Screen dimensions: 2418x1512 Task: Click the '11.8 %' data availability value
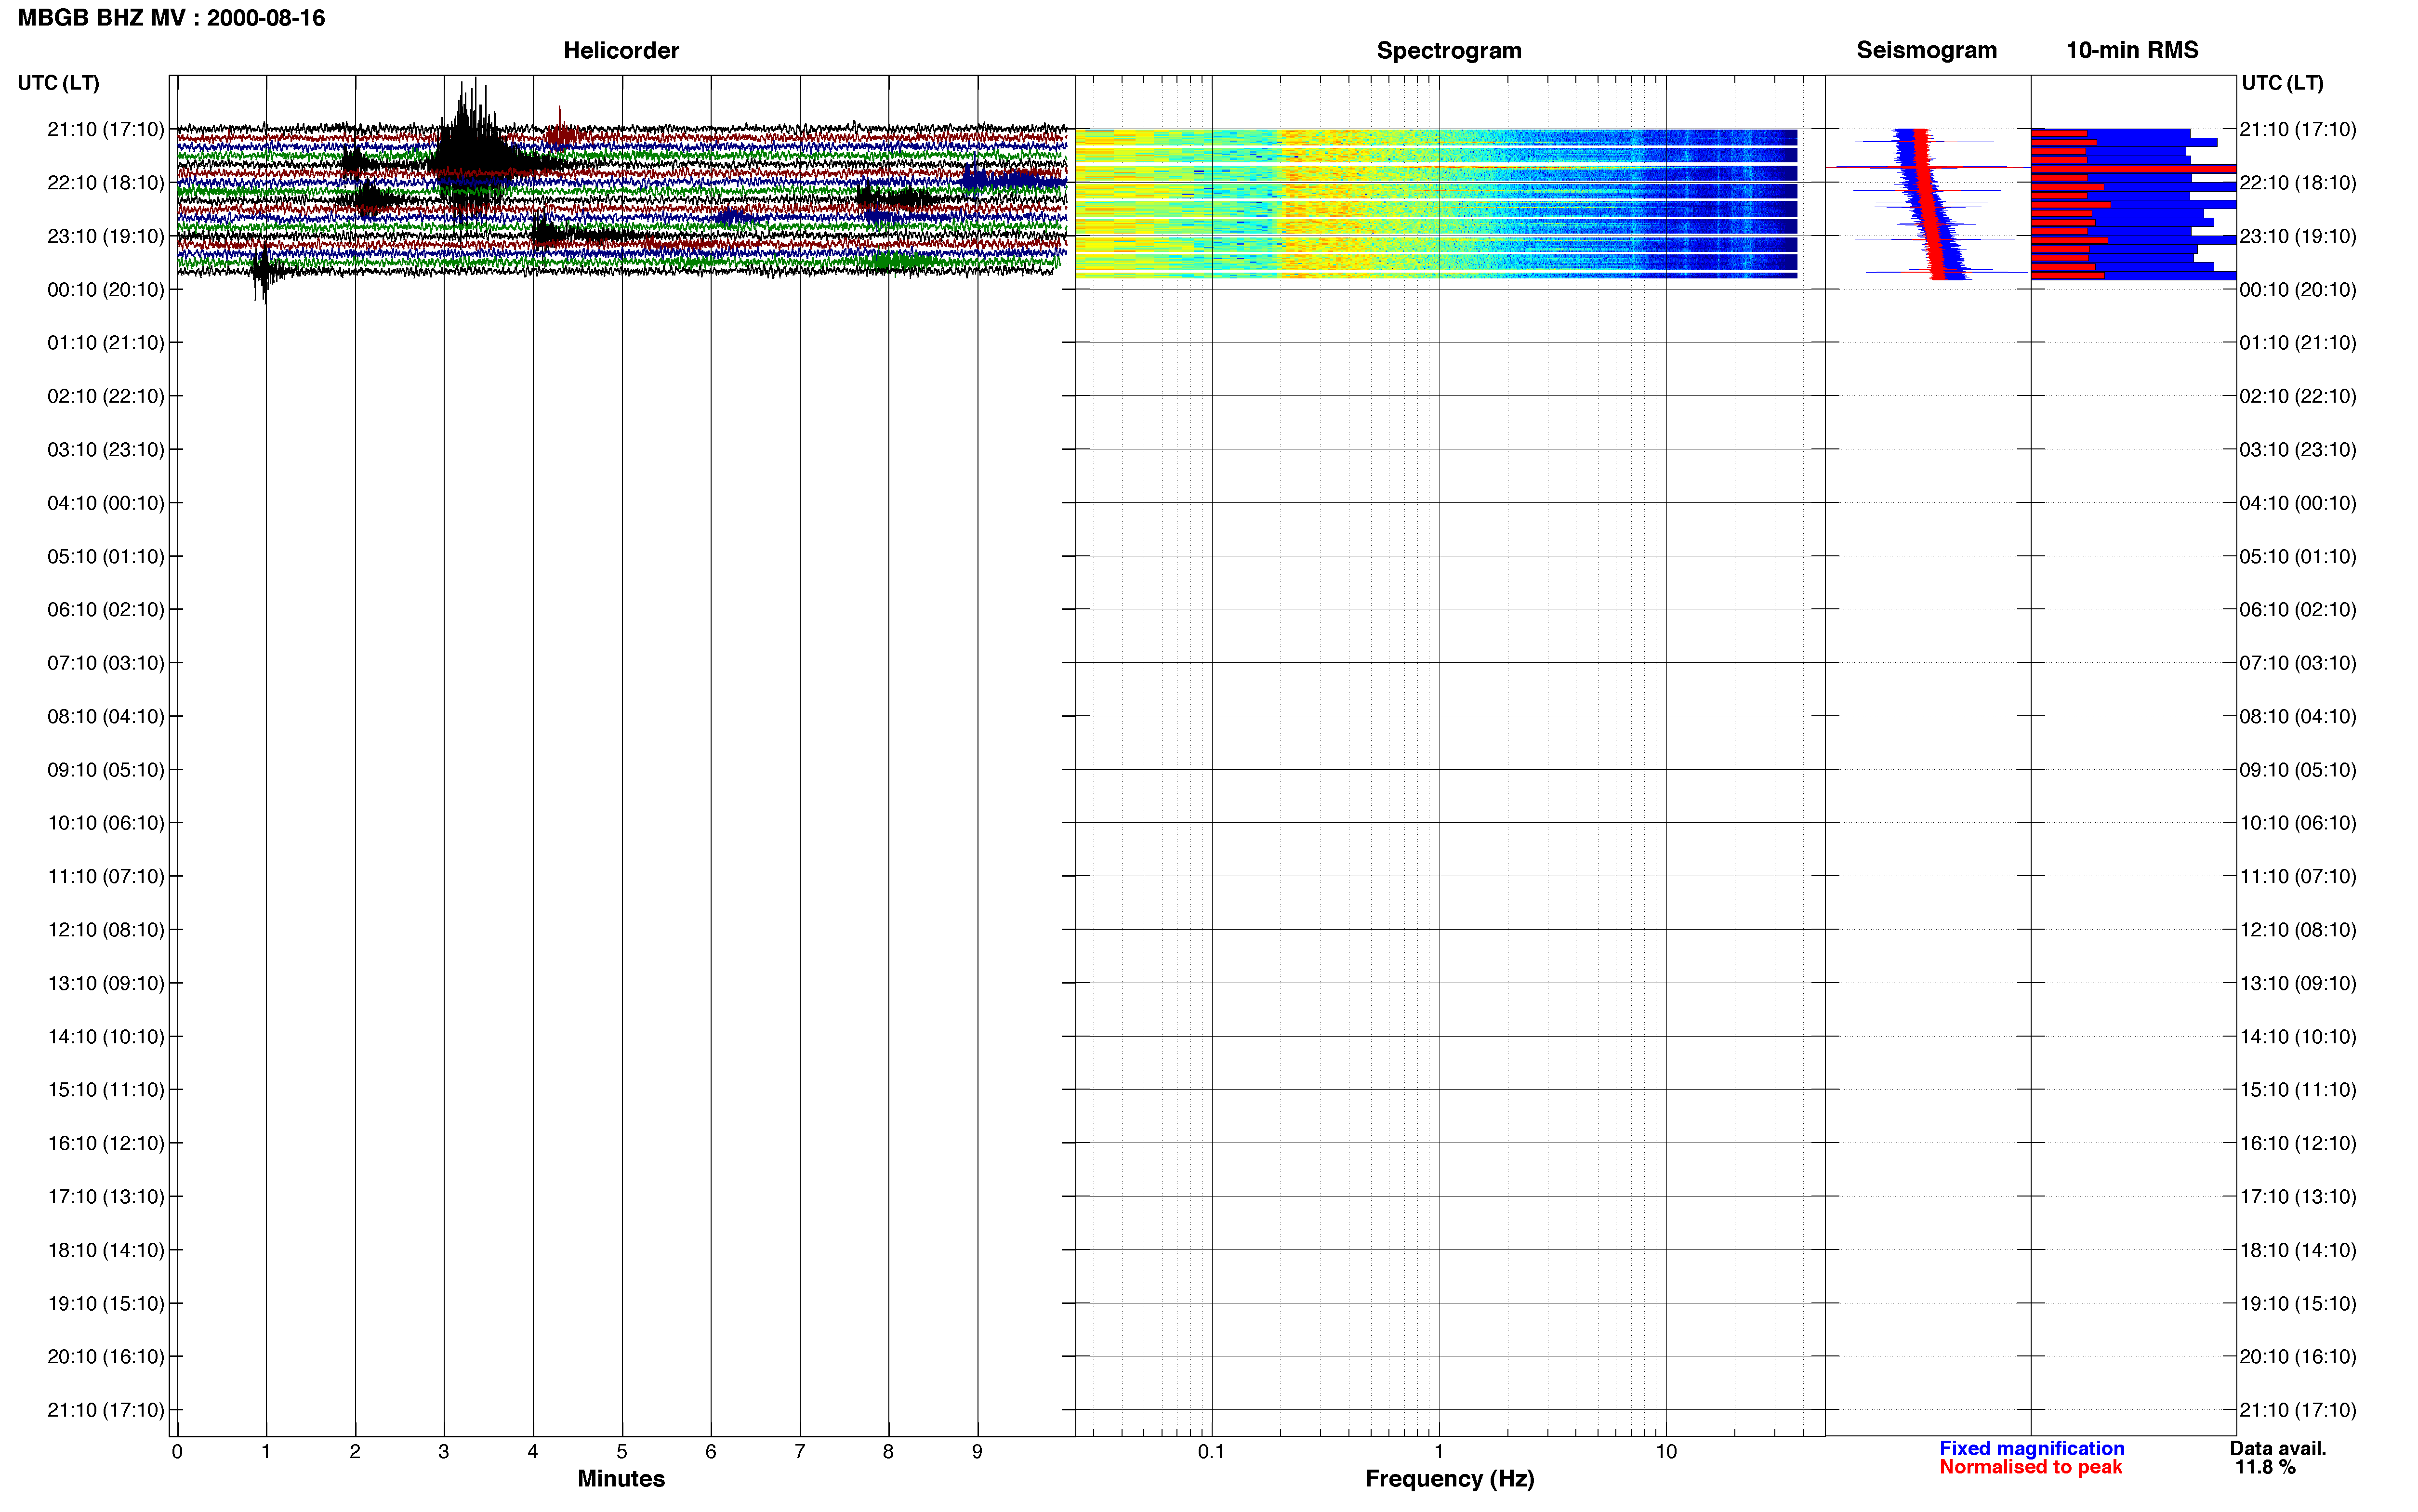pyautogui.click(x=2265, y=1467)
